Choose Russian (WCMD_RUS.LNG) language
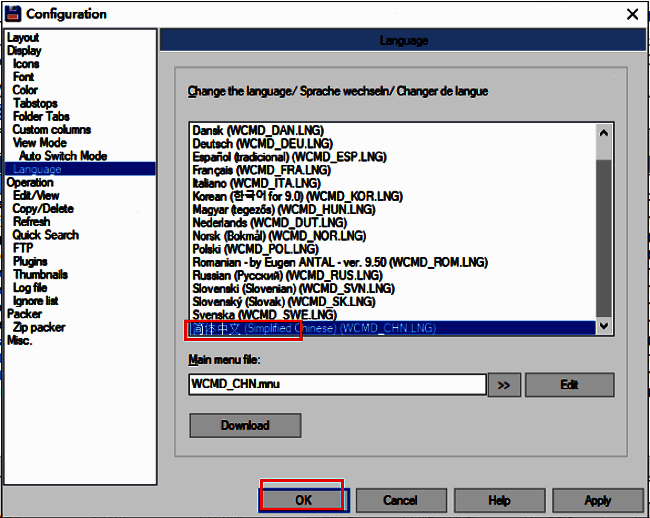This screenshot has width=650, height=518. pyautogui.click(x=287, y=275)
